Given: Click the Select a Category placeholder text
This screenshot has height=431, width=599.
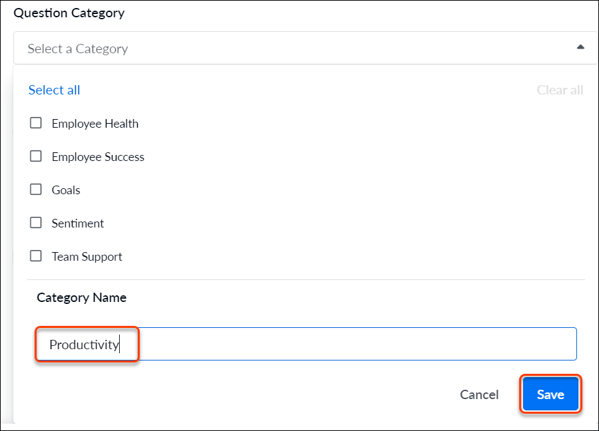Looking at the screenshot, I should click(x=78, y=49).
